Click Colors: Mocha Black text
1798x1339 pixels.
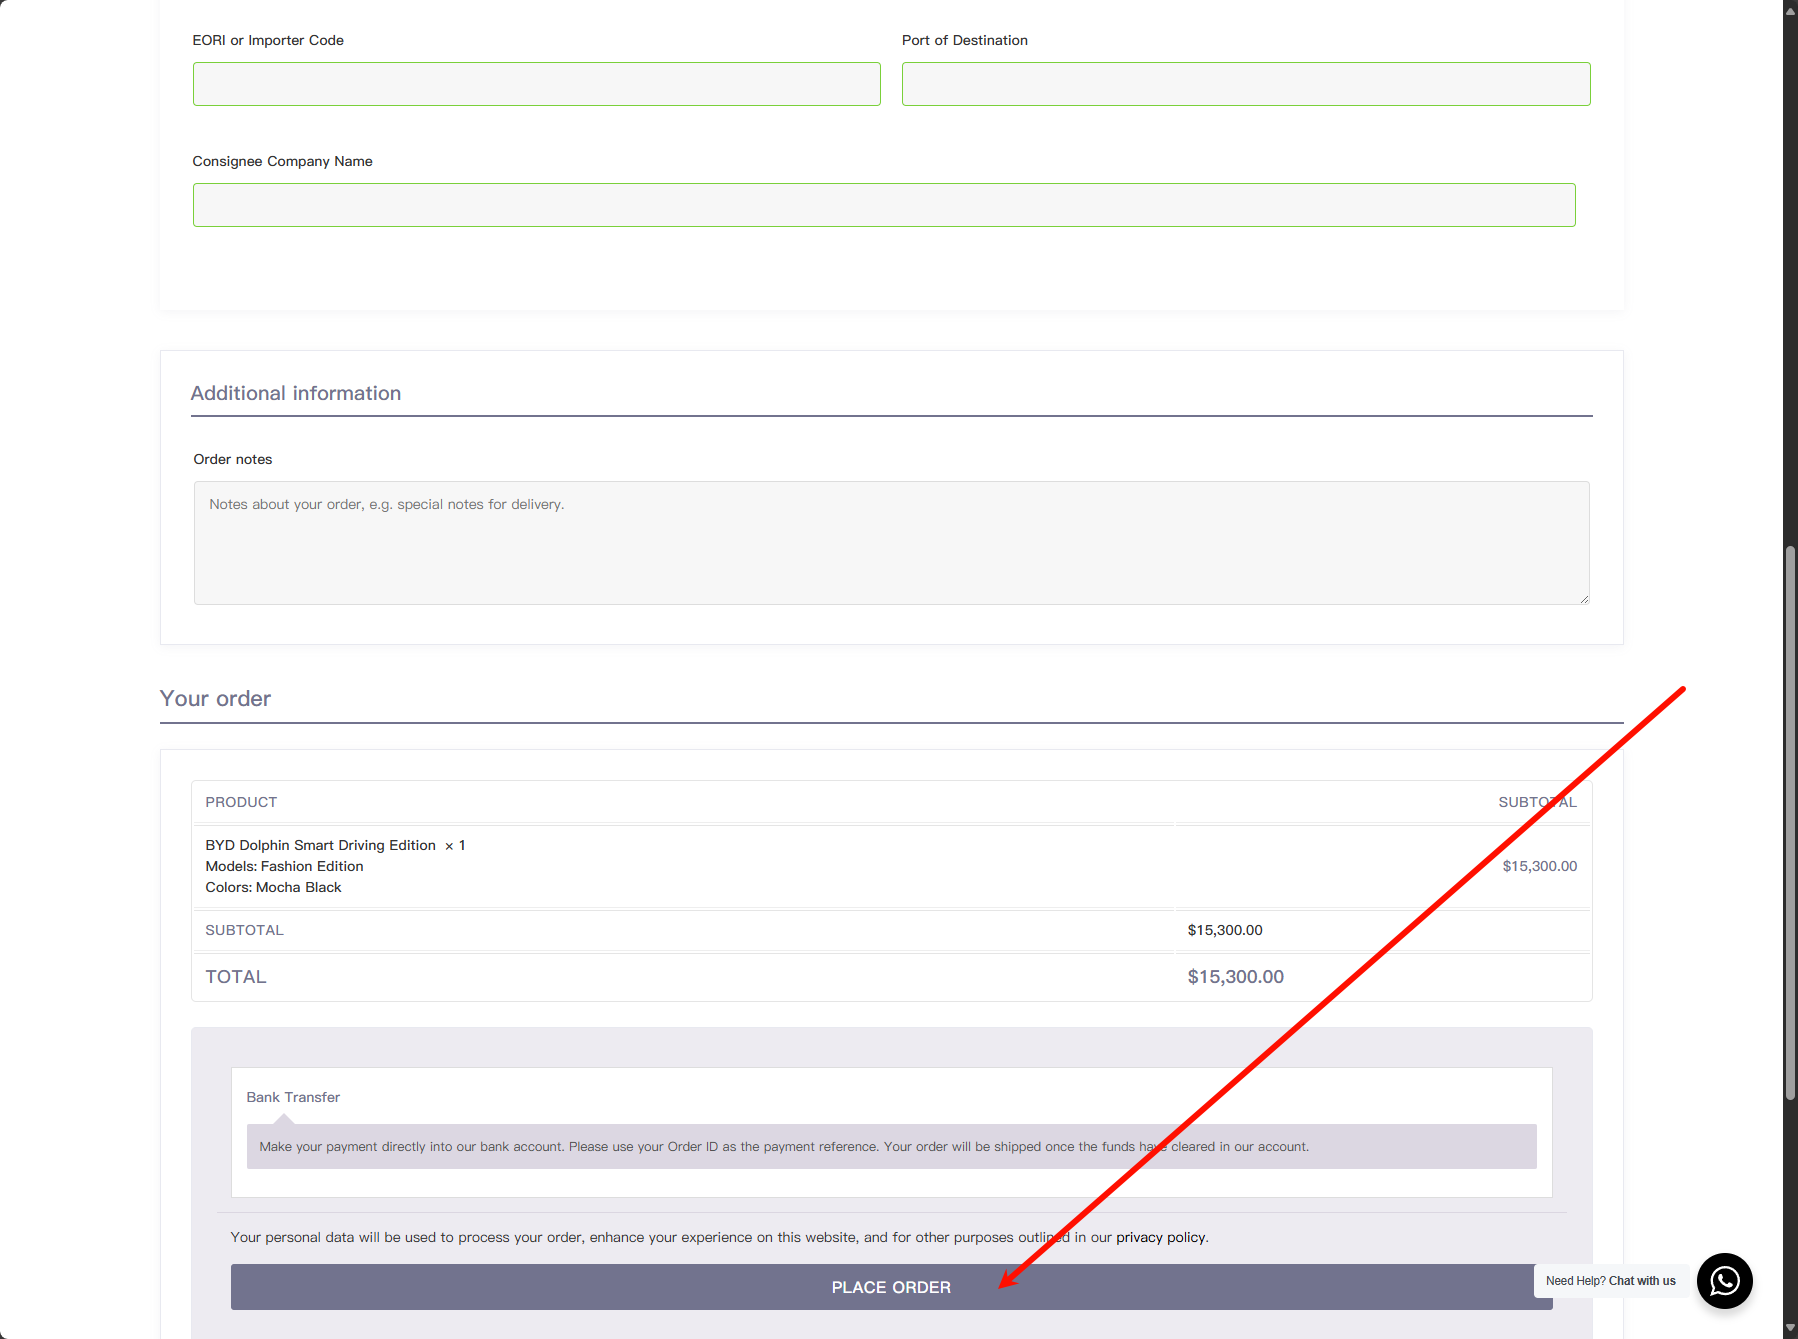pyautogui.click(x=273, y=887)
